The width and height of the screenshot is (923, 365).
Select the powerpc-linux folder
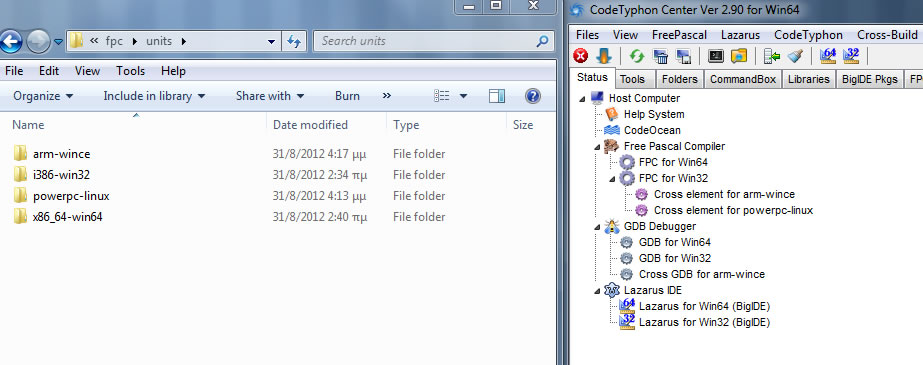click(x=71, y=196)
